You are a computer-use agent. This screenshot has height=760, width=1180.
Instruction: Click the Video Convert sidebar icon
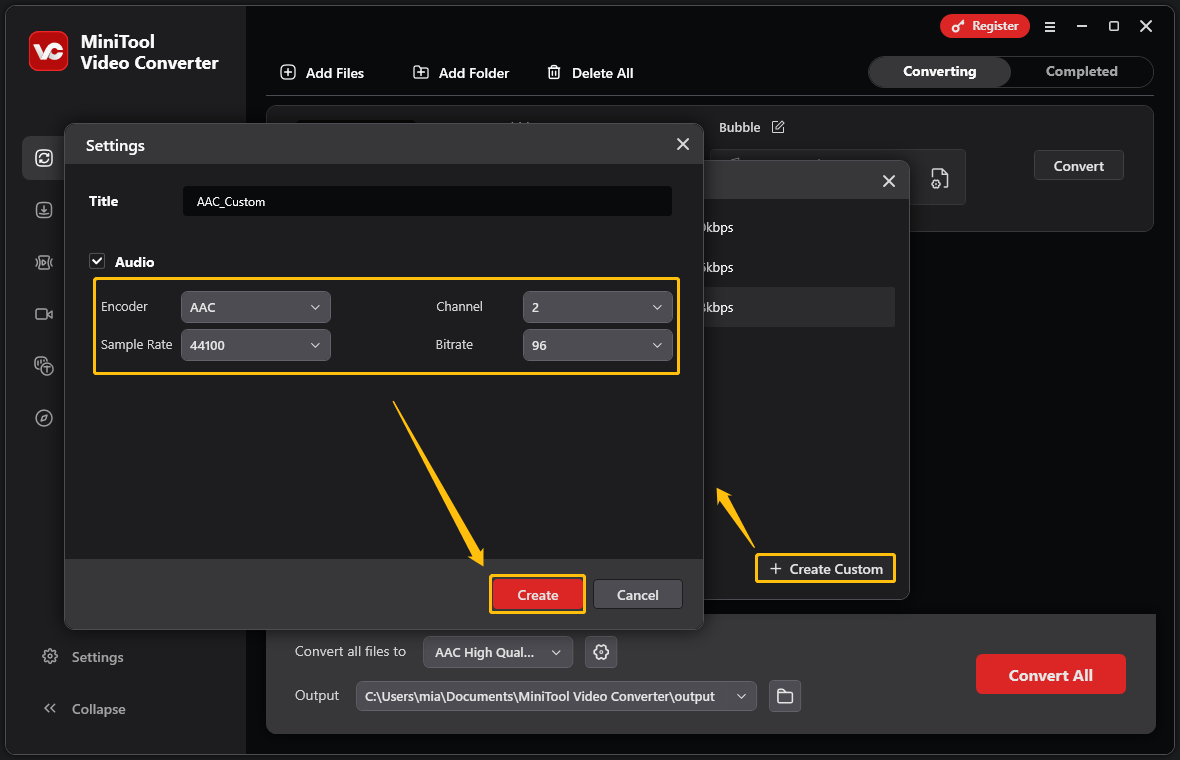44,158
